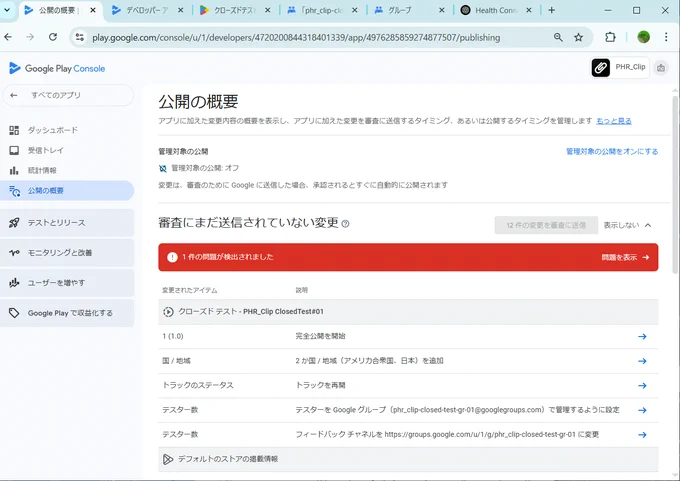Go back to すべてのアプリ
680x481 pixels.
(x=68, y=95)
